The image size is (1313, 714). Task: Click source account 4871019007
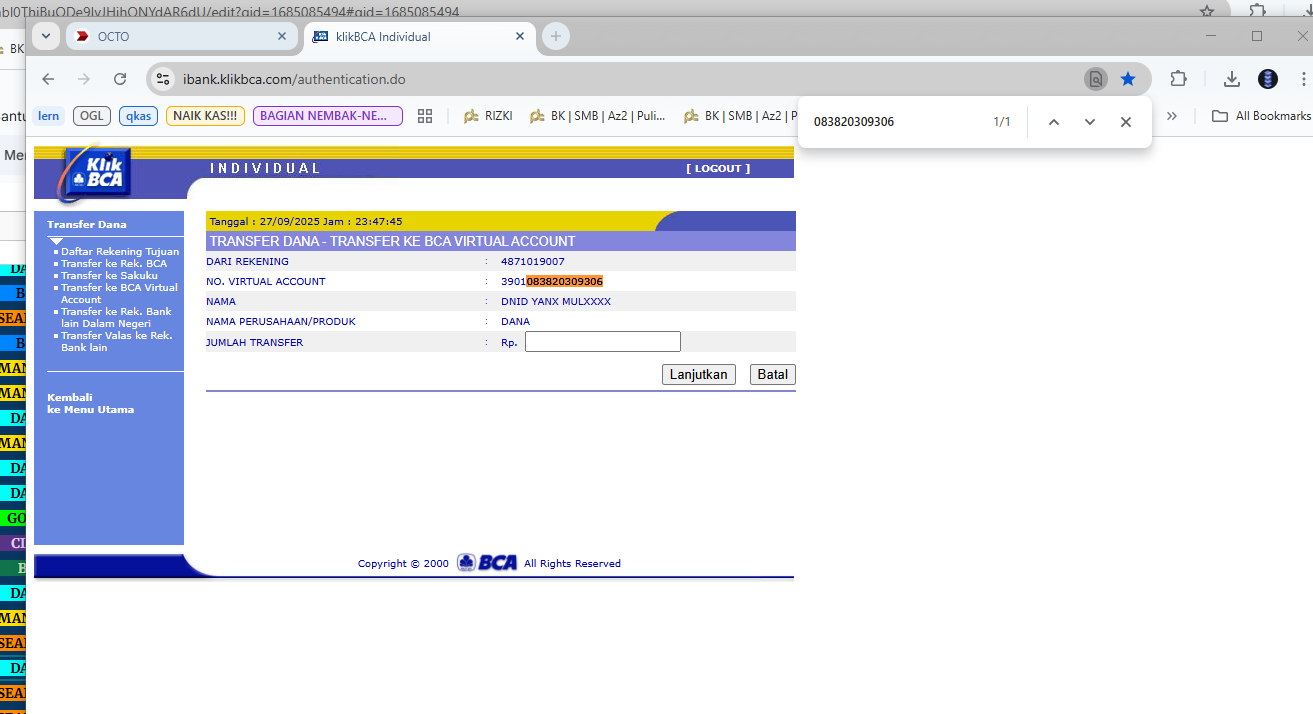(533, 262)
